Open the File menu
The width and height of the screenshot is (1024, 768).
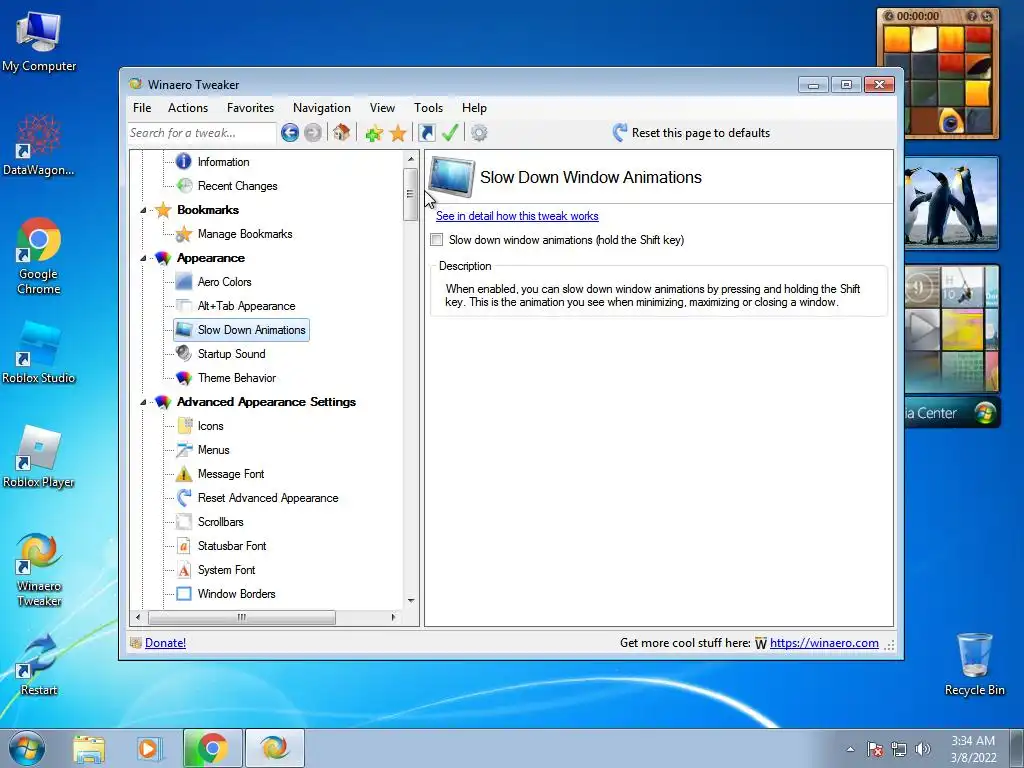[142, 108]
